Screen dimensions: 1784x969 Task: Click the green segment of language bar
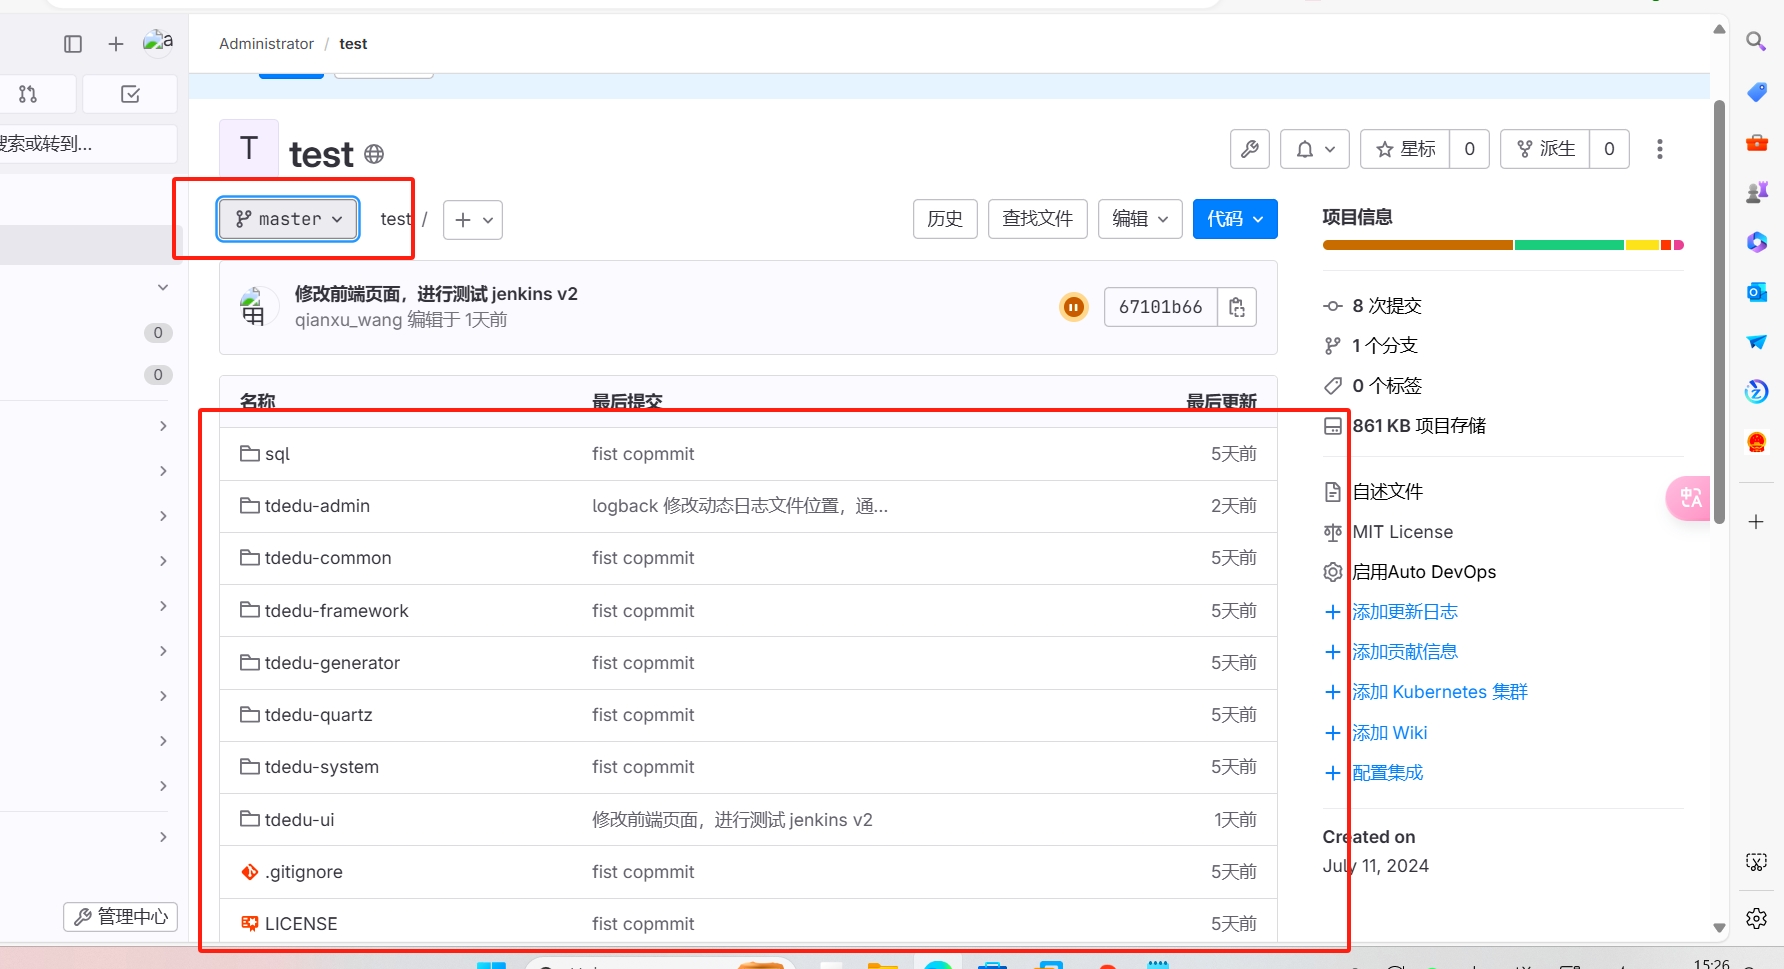point(1569,245)
